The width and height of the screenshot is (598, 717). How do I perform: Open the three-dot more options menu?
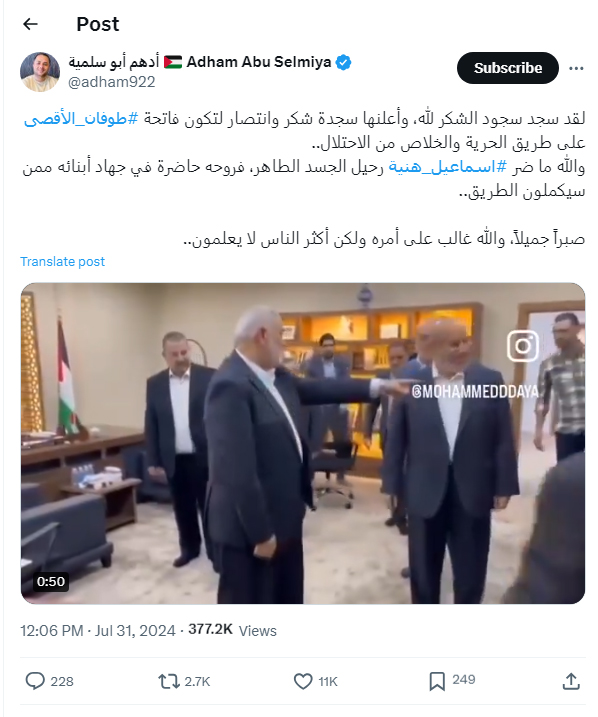576,68
